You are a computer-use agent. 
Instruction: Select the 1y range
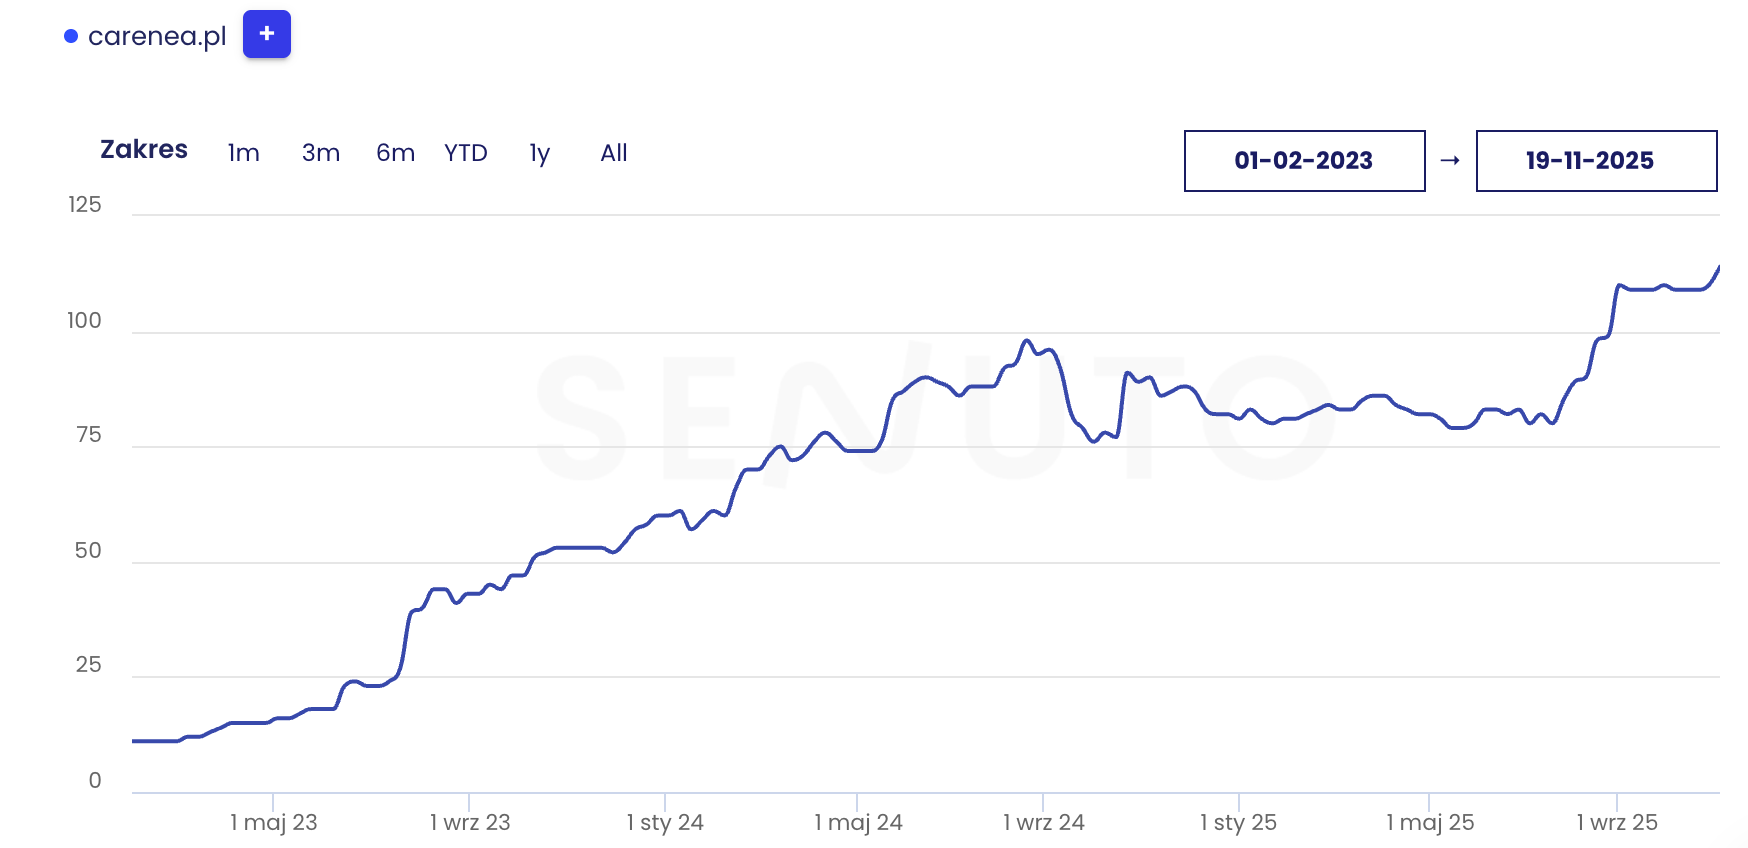tap(539, 153)
